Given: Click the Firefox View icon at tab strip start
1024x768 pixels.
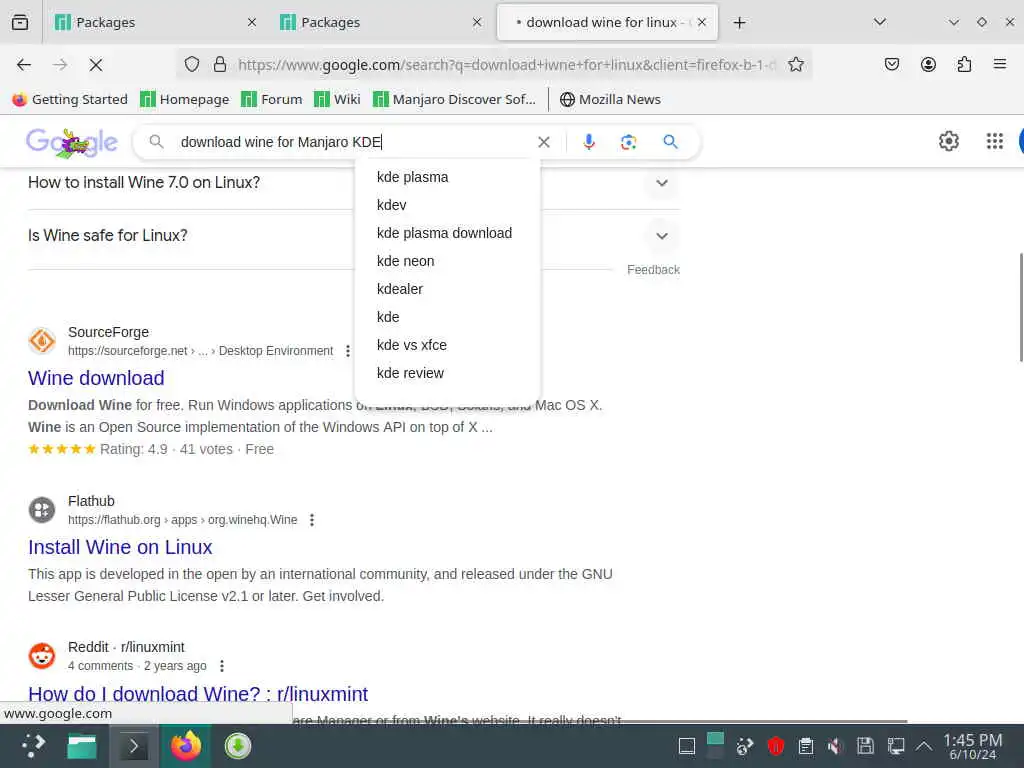Looking at the screenshot, I should click(20, 22).
